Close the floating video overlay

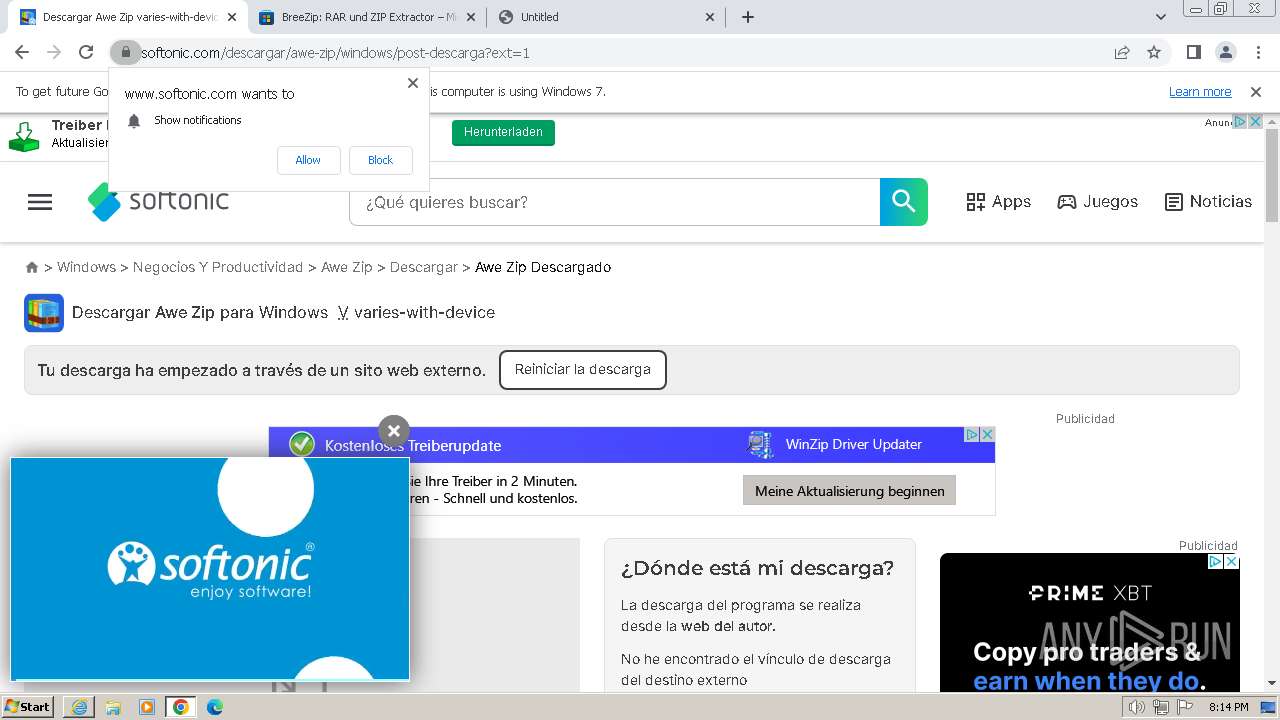(394, 431)
